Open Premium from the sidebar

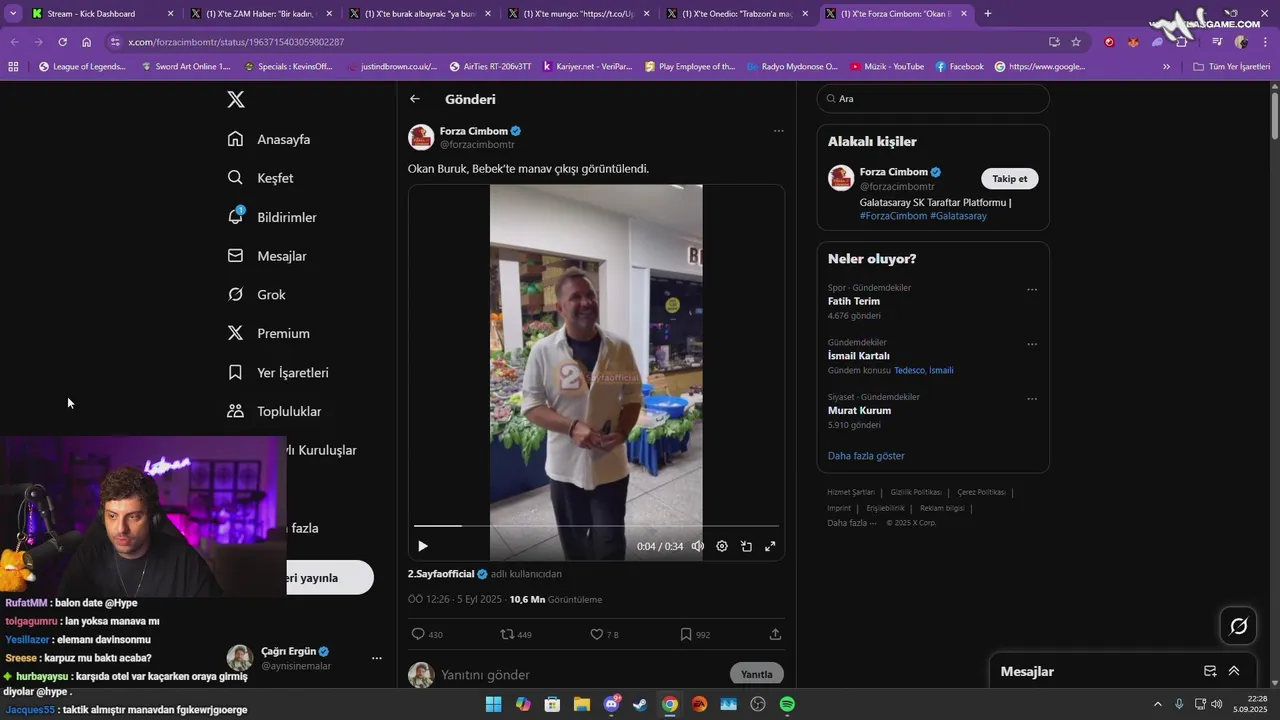pyautogui.click(x=268, y=333)
